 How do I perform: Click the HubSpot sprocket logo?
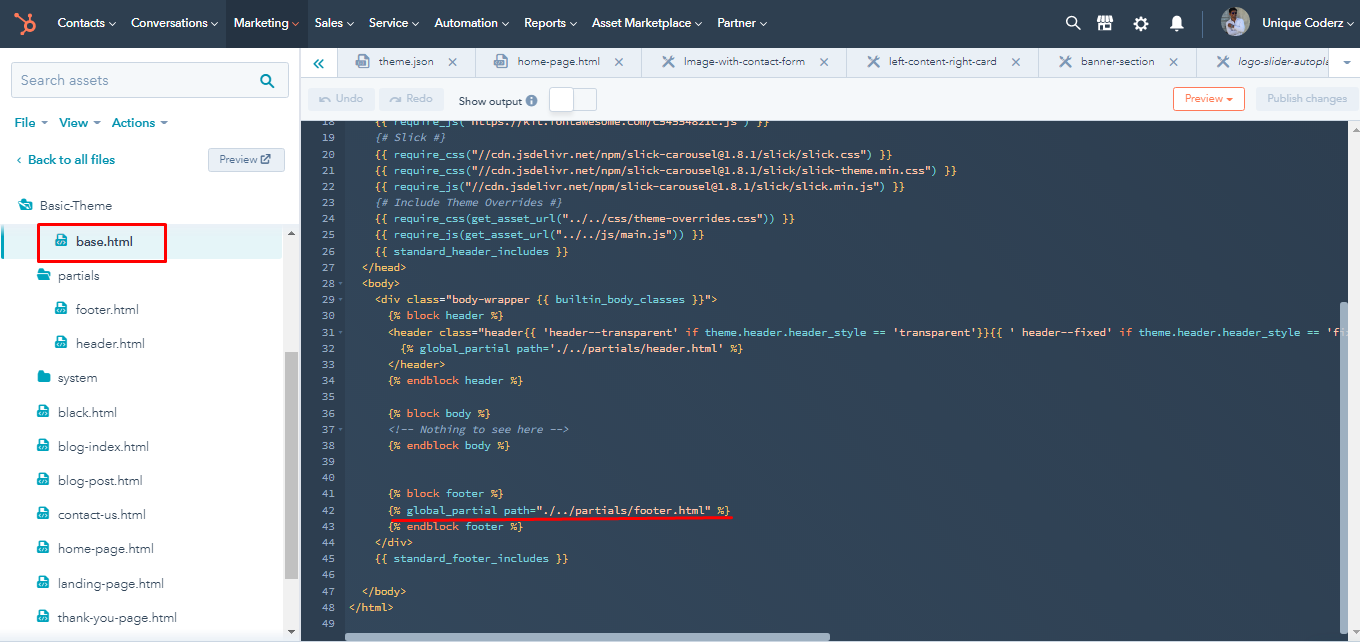click(x=25, y=23)
